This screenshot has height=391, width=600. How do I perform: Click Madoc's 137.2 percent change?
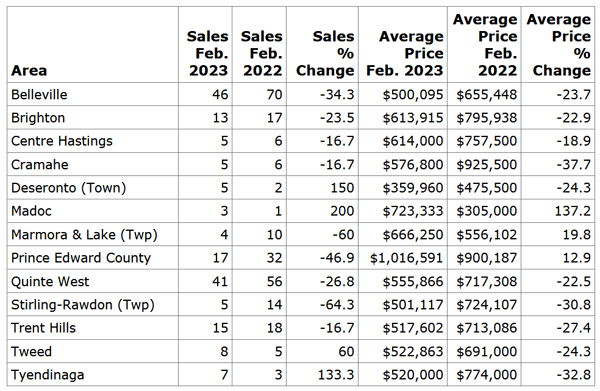point(573,211)
